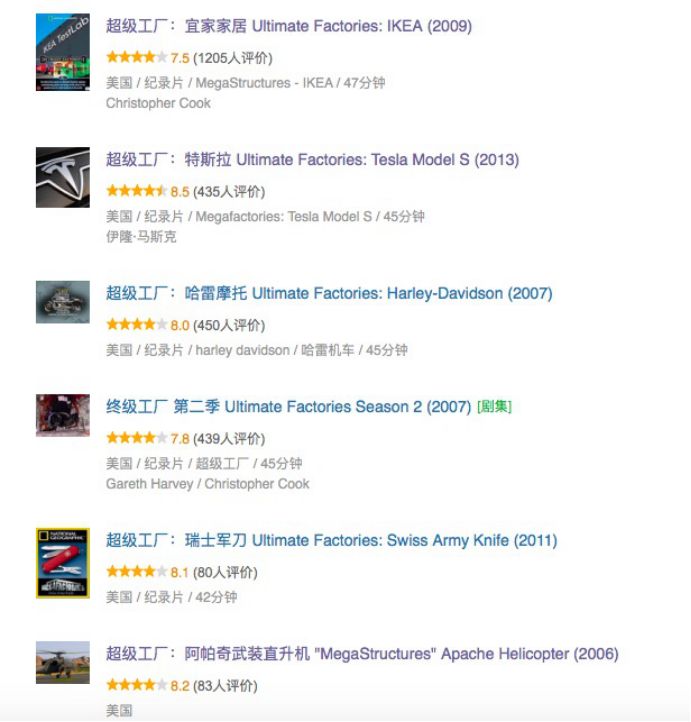Click the IKEA TestLab poster thumbnail
The height and width of the screenshot is (722, 691).
(63, 52)
